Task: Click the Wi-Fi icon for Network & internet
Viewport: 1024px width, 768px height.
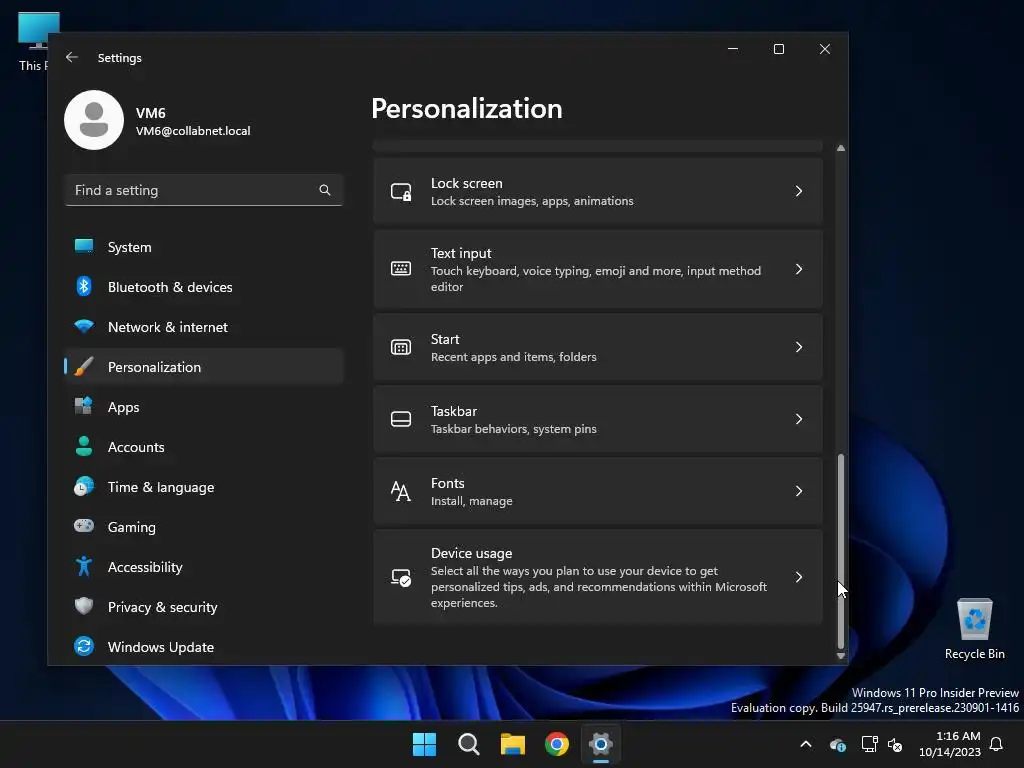Action: pyautogui.click(x=84, y=327)
